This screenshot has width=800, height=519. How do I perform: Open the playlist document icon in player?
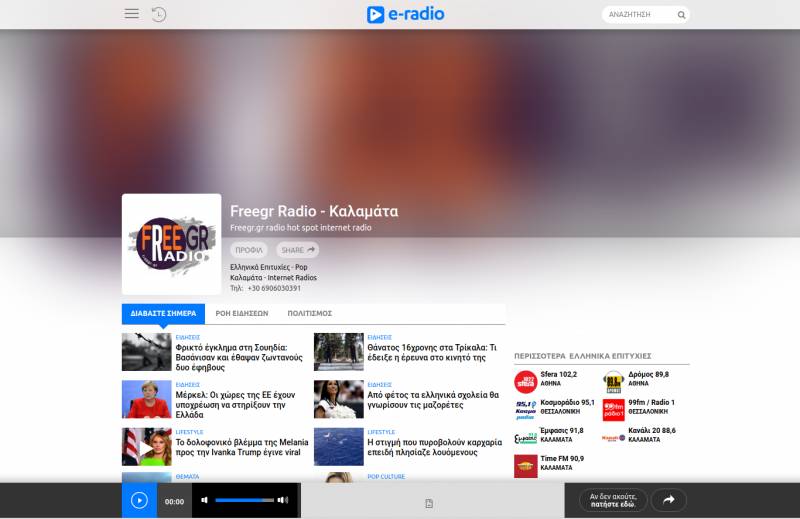click(x=429, y=504)
